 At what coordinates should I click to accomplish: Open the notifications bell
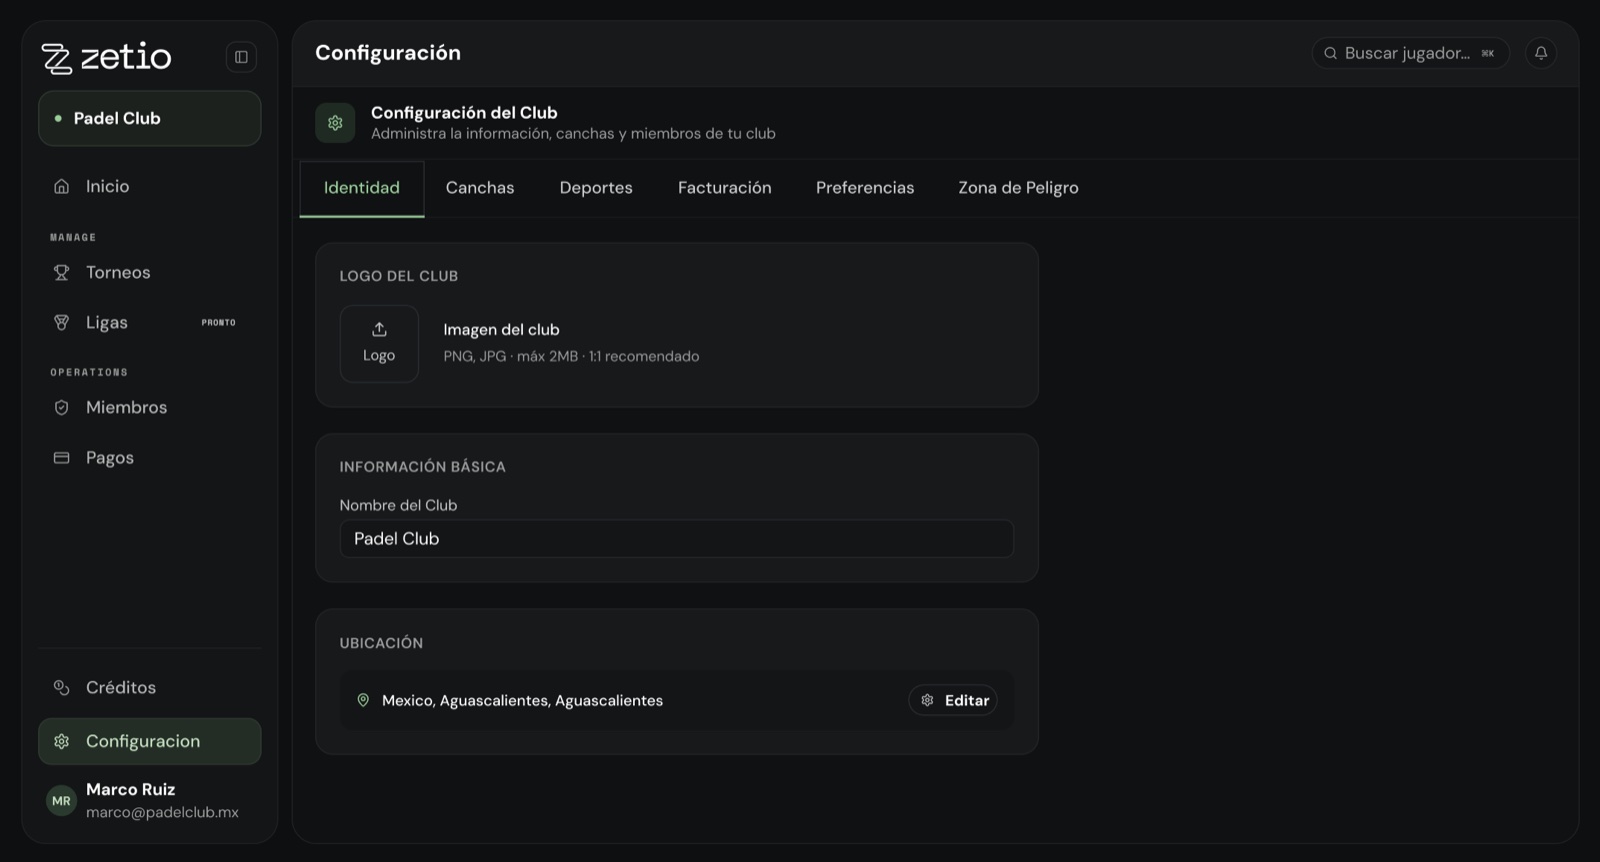coord(1541,53)
